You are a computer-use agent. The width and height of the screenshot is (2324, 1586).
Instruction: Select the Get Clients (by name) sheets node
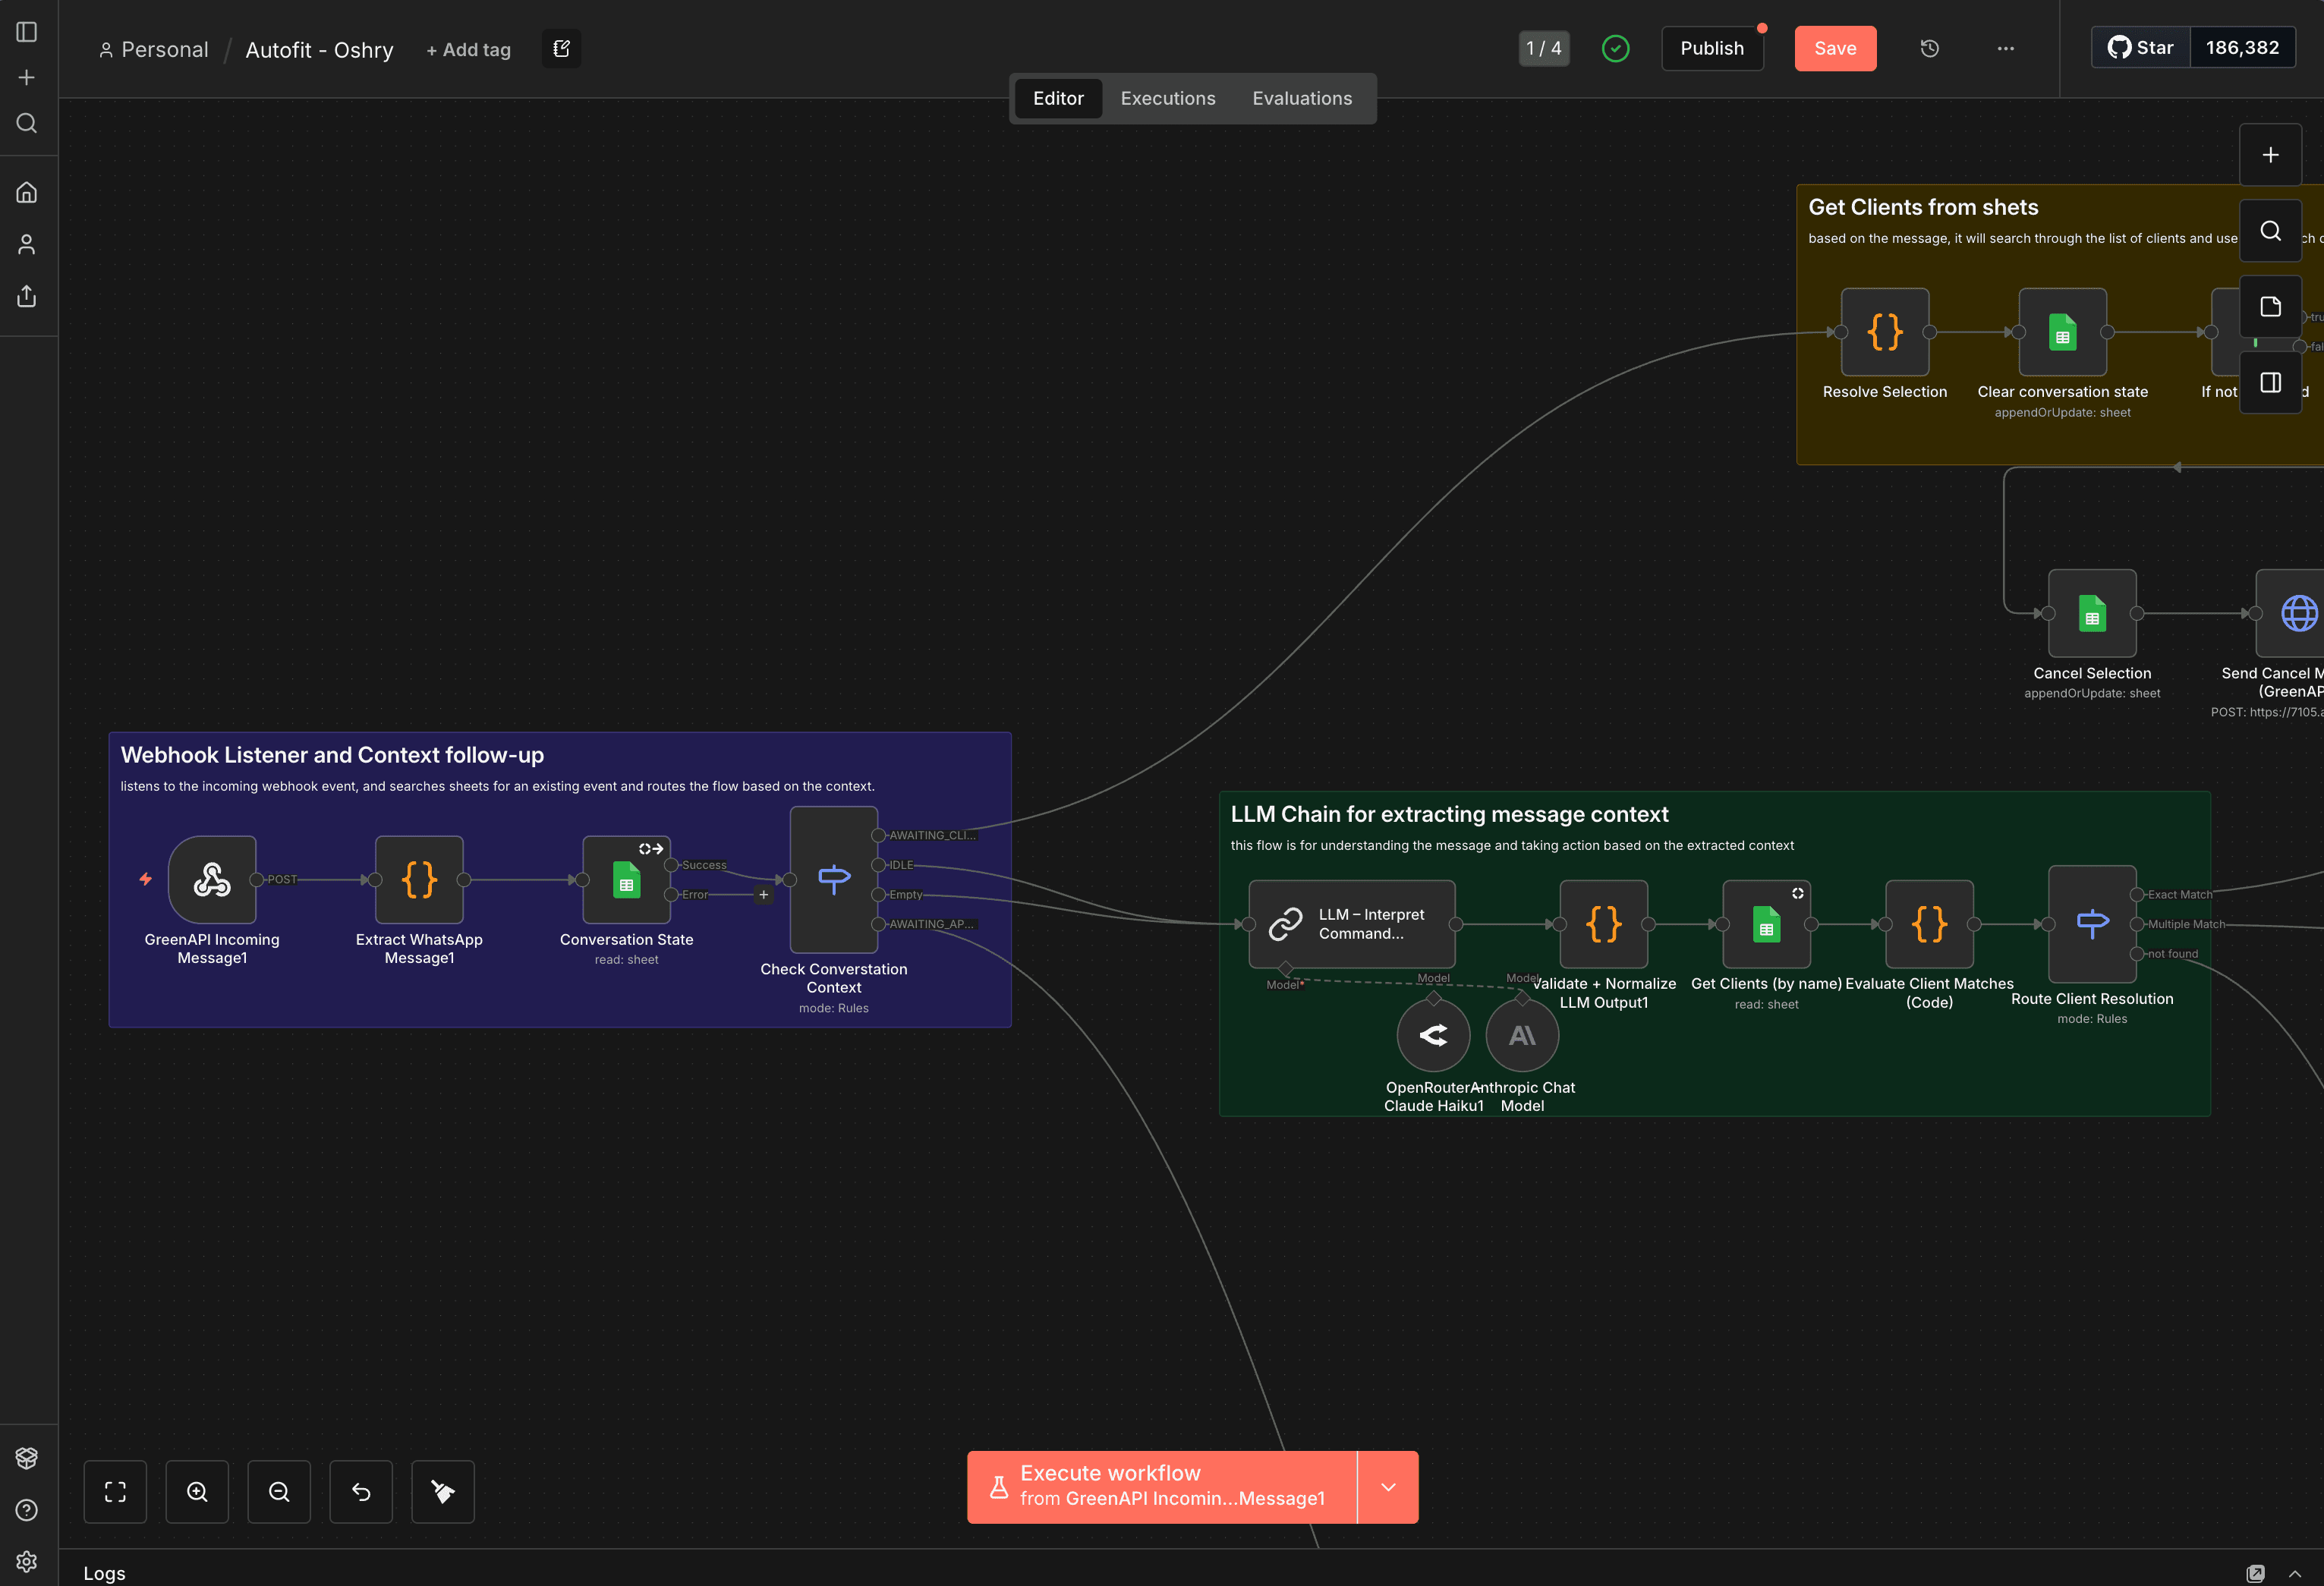coord(1766,924)
